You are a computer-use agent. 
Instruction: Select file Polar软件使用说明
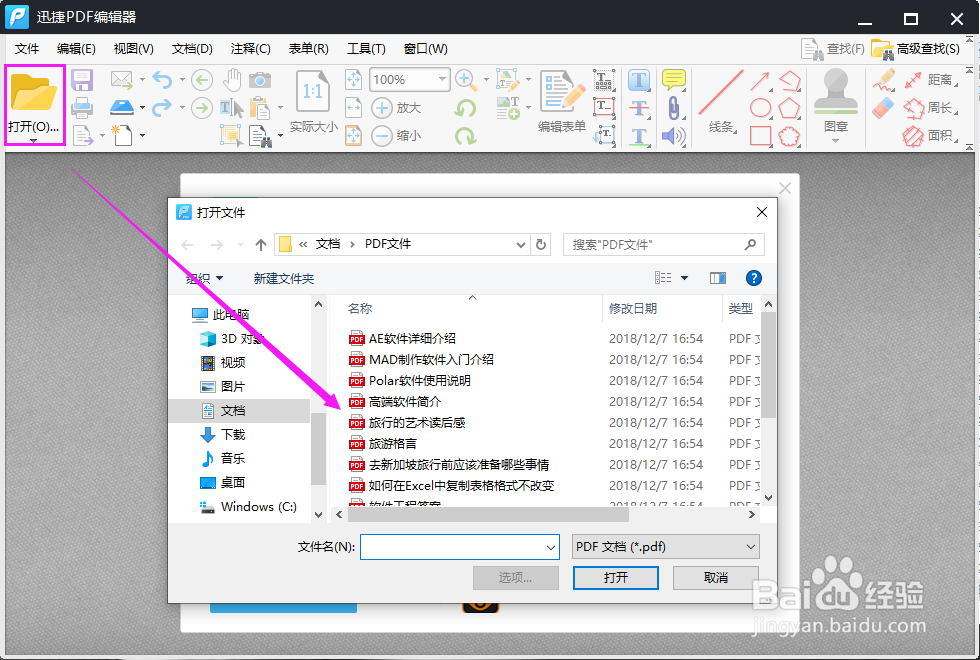[x=419, y=381]
